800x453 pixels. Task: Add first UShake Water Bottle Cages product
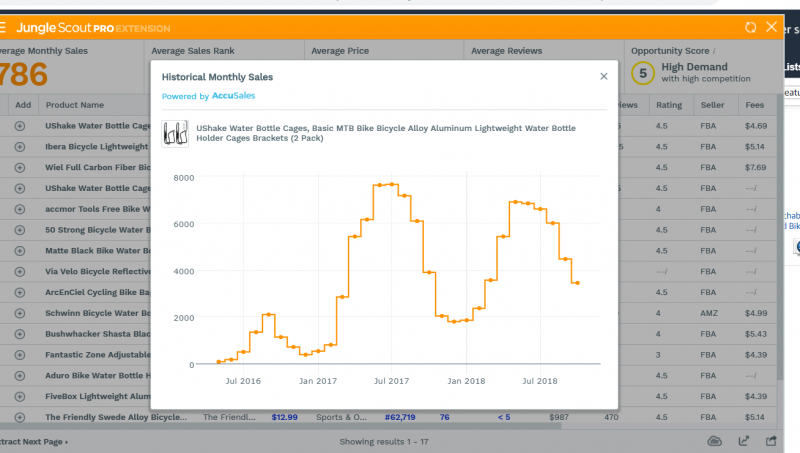pos(20,126)
